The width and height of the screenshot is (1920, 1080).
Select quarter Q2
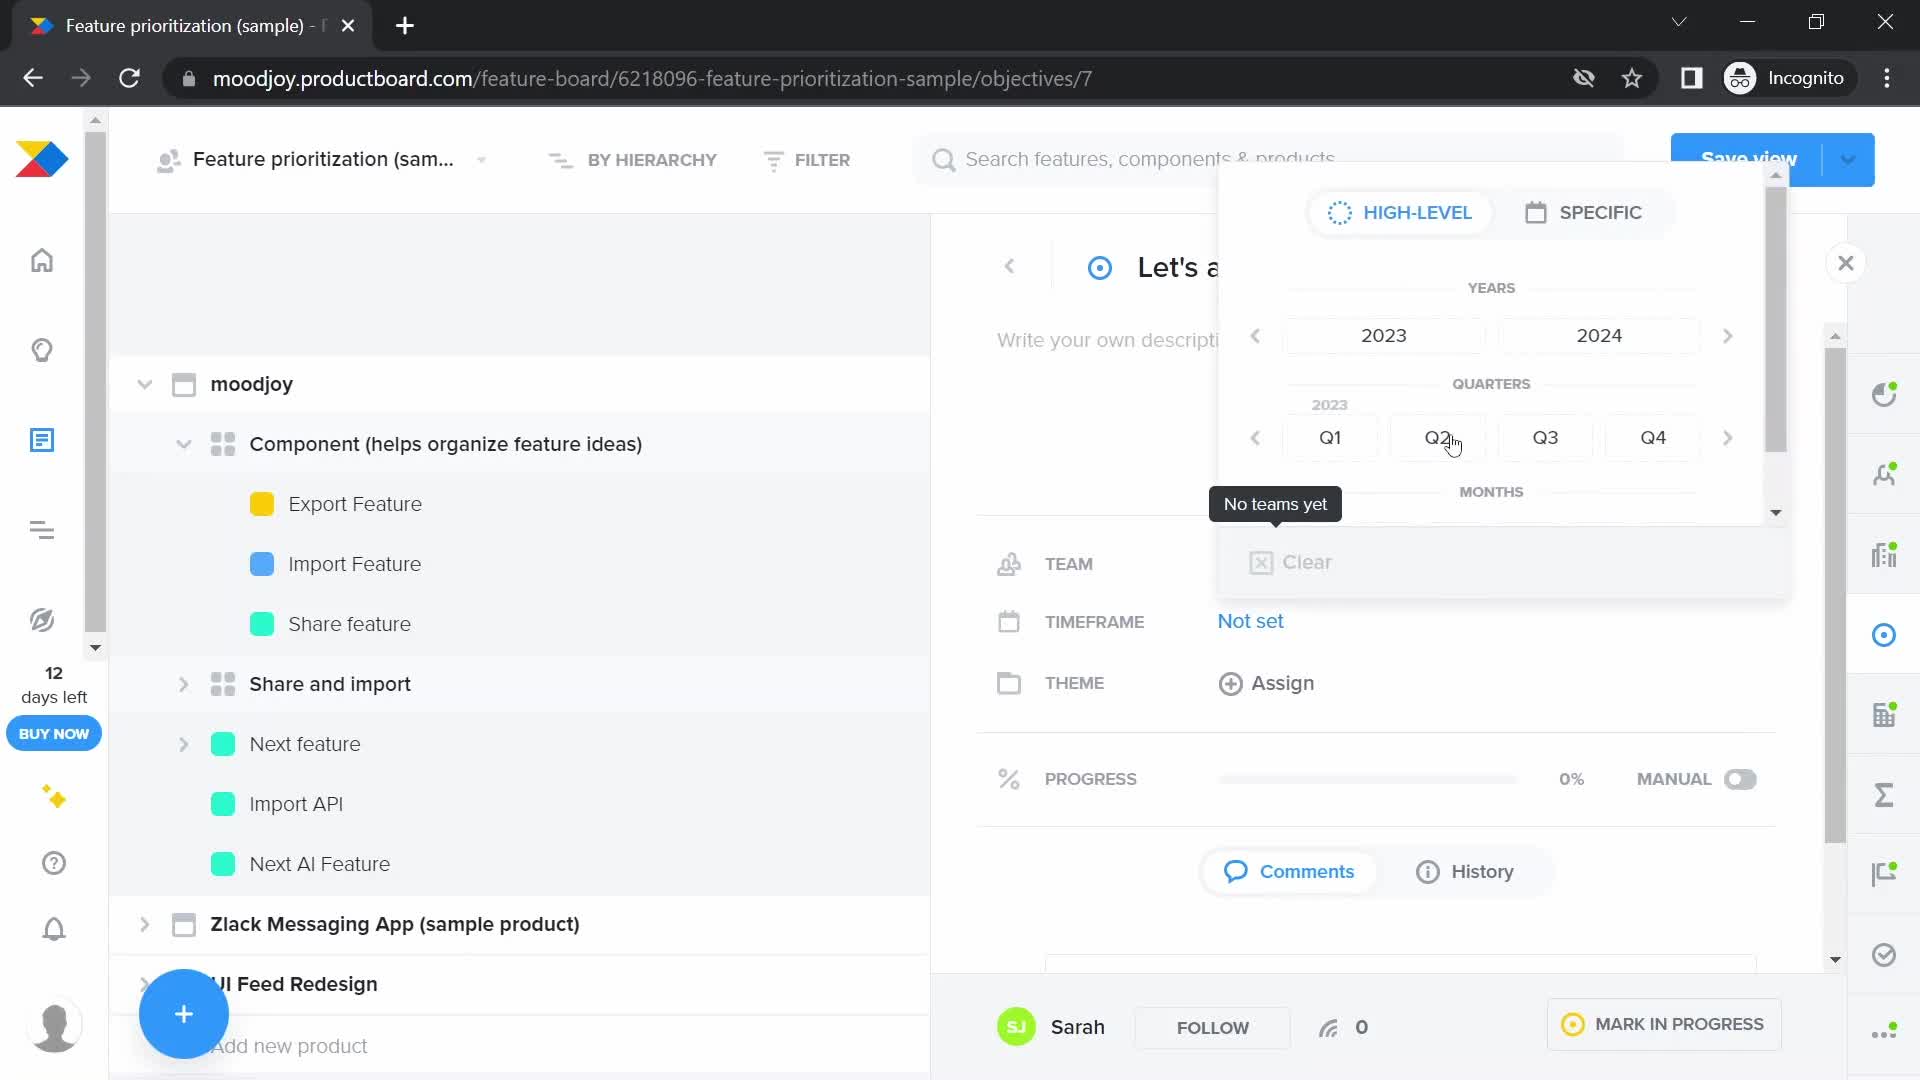click(1437, 438)
